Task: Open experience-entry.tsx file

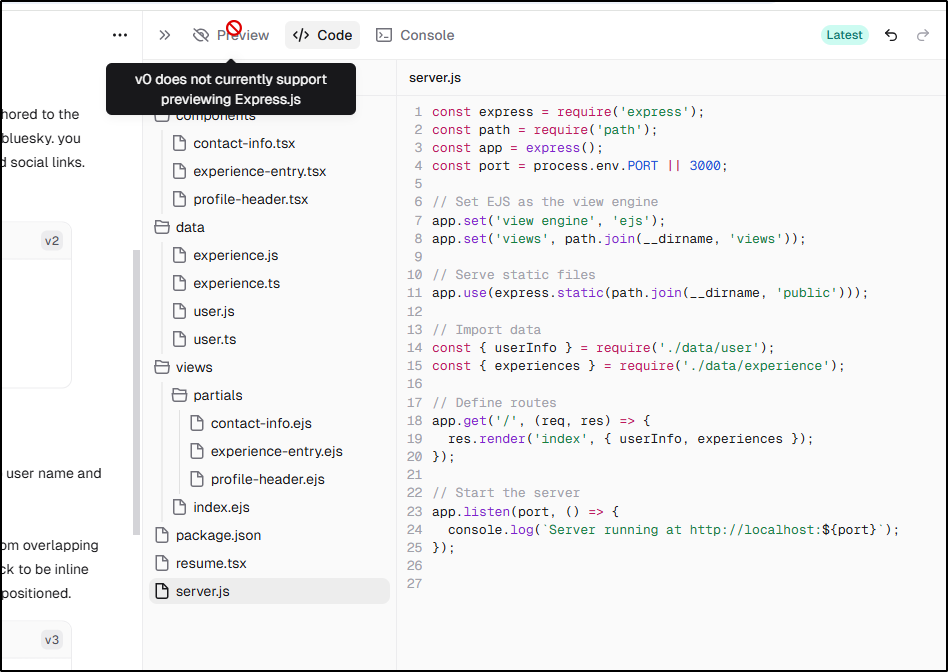Action: tap(259, 171)
